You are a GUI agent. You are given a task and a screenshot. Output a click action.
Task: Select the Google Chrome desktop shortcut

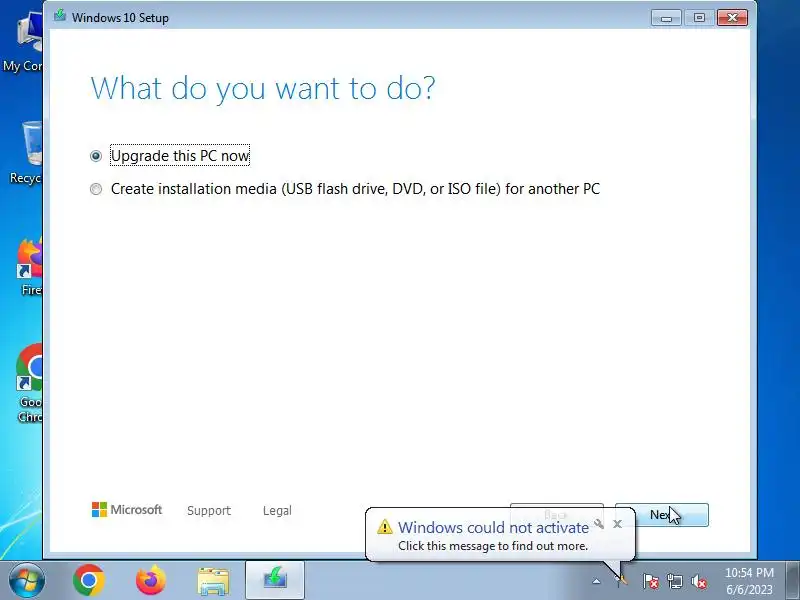(x=30, y=383)
